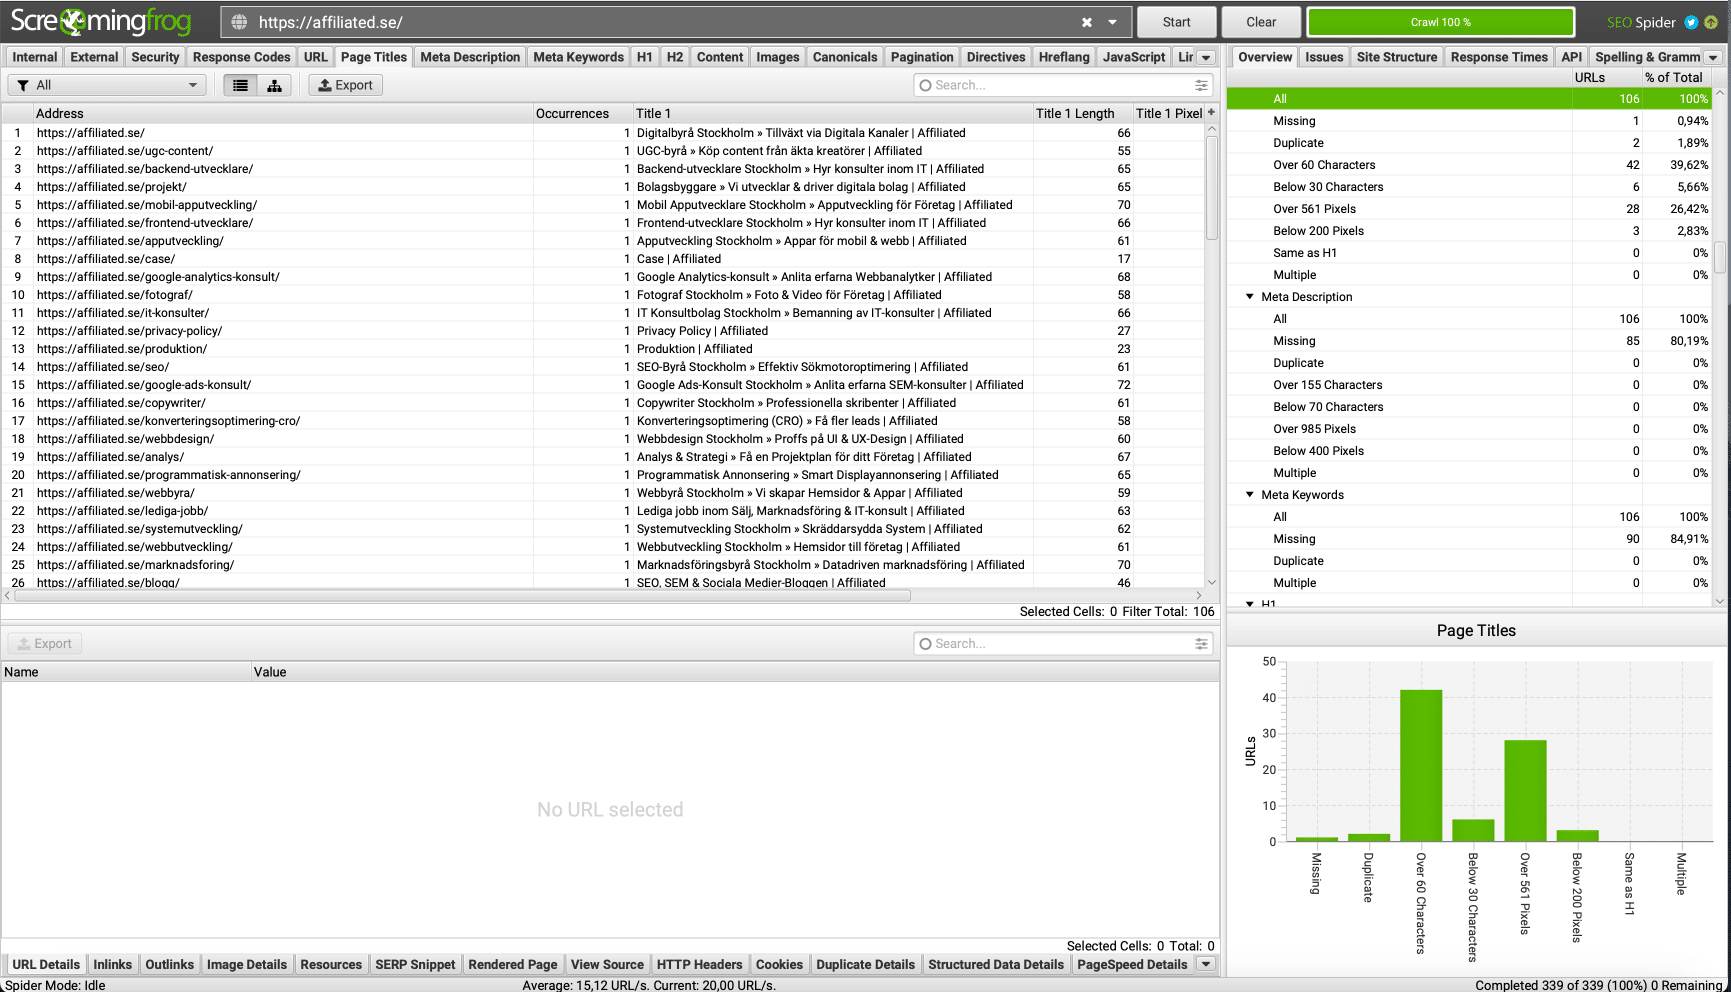Expand the H1 section in overview
This screenshot has height=992, width=1731.
1249,604
